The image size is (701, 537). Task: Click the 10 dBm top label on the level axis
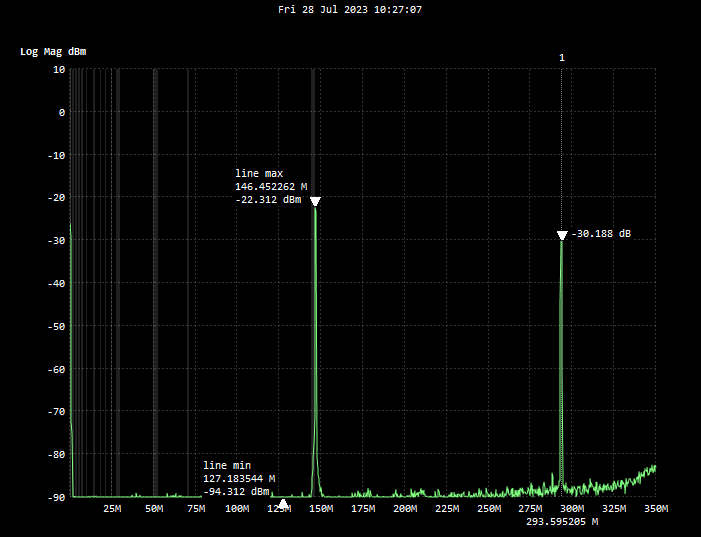pos(59,69)
